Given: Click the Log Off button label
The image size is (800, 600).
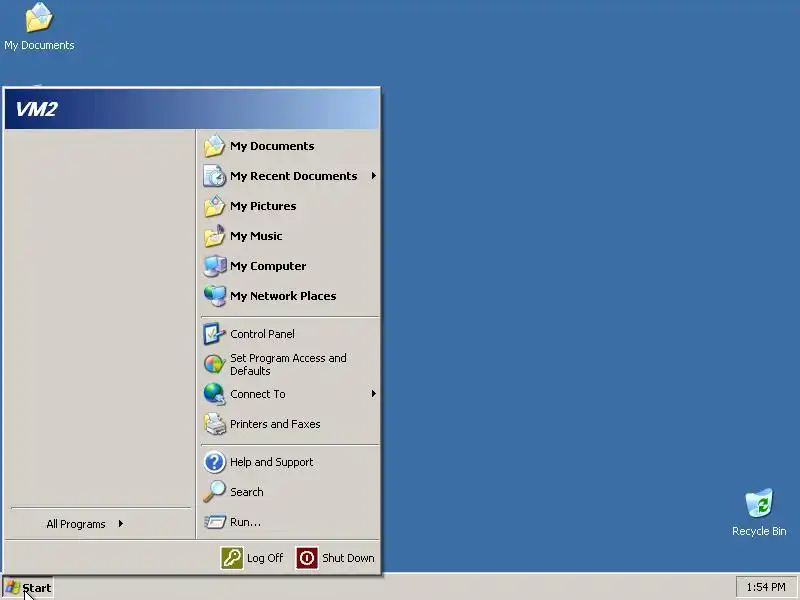Looking at the screenshot, I should 265,558.
